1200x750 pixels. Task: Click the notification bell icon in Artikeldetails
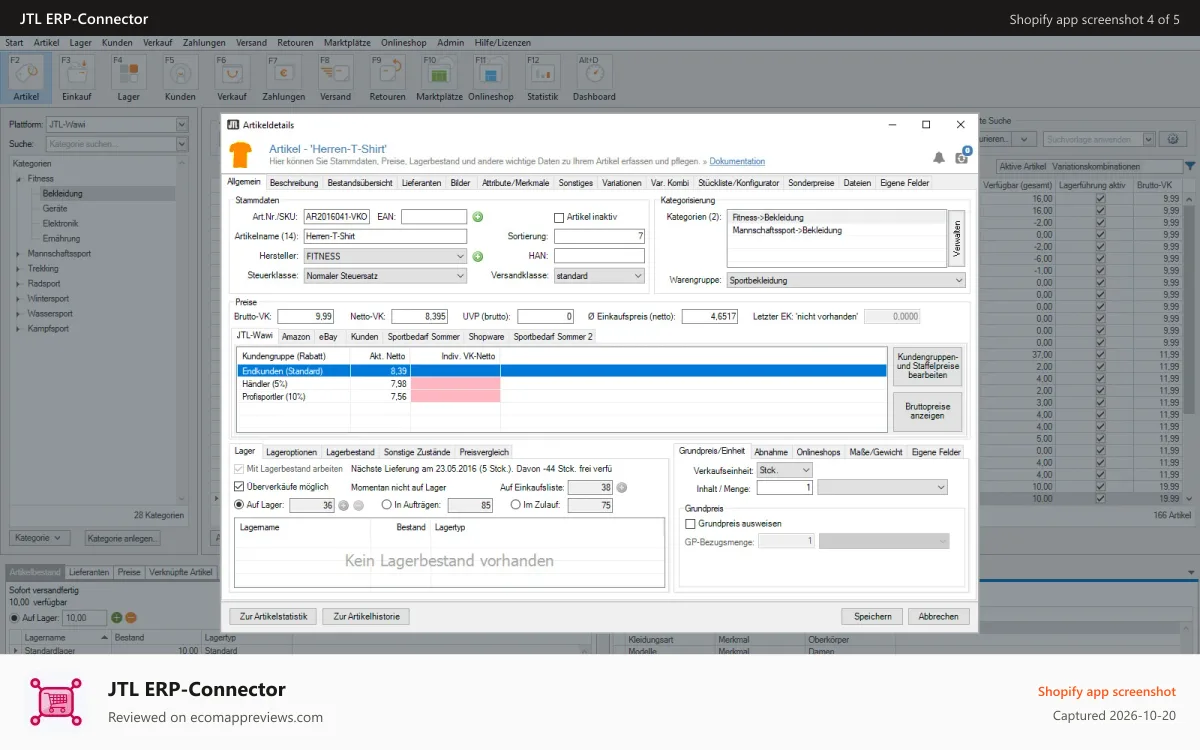click(938, 157)
